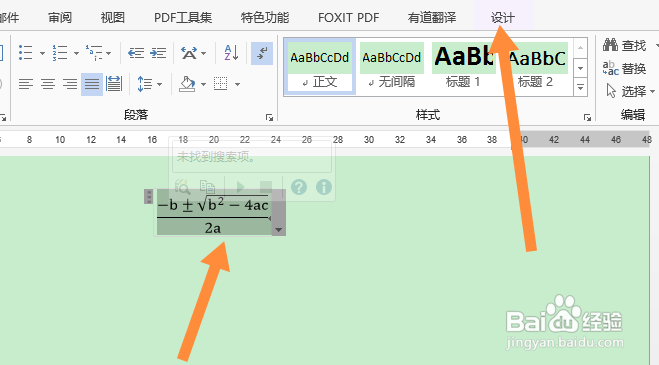Viewport: 659px width, 365px height.
Task: Open the 审阅 tab
Action: (x=60, y=18)
